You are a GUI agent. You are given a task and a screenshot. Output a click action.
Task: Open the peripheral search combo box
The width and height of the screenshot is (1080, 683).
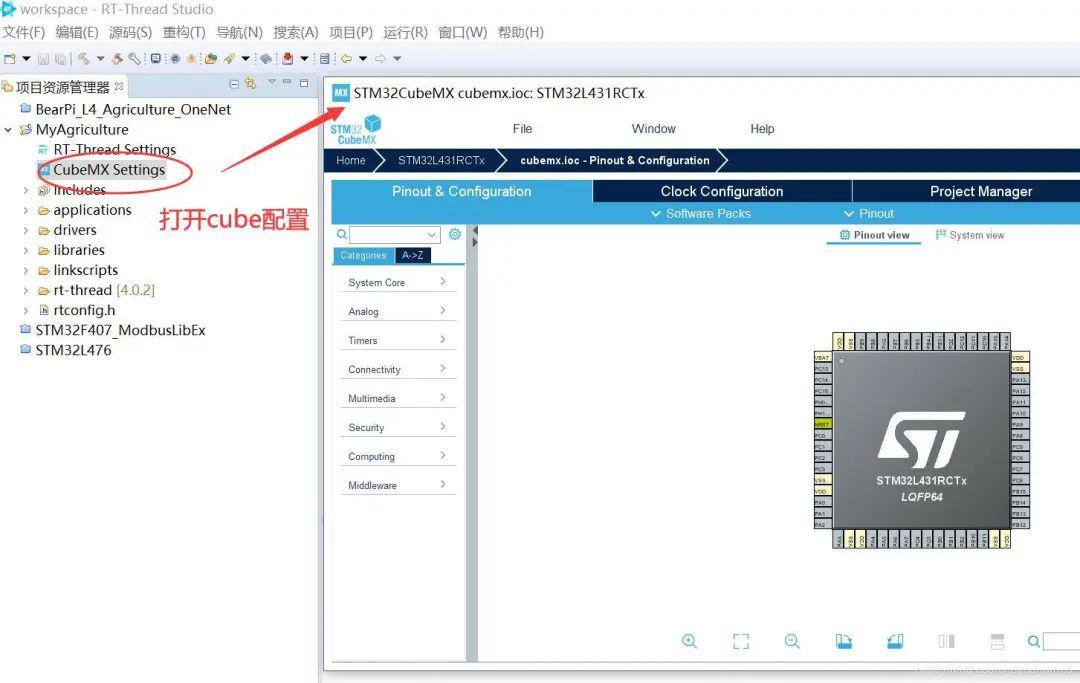point(395,235)
